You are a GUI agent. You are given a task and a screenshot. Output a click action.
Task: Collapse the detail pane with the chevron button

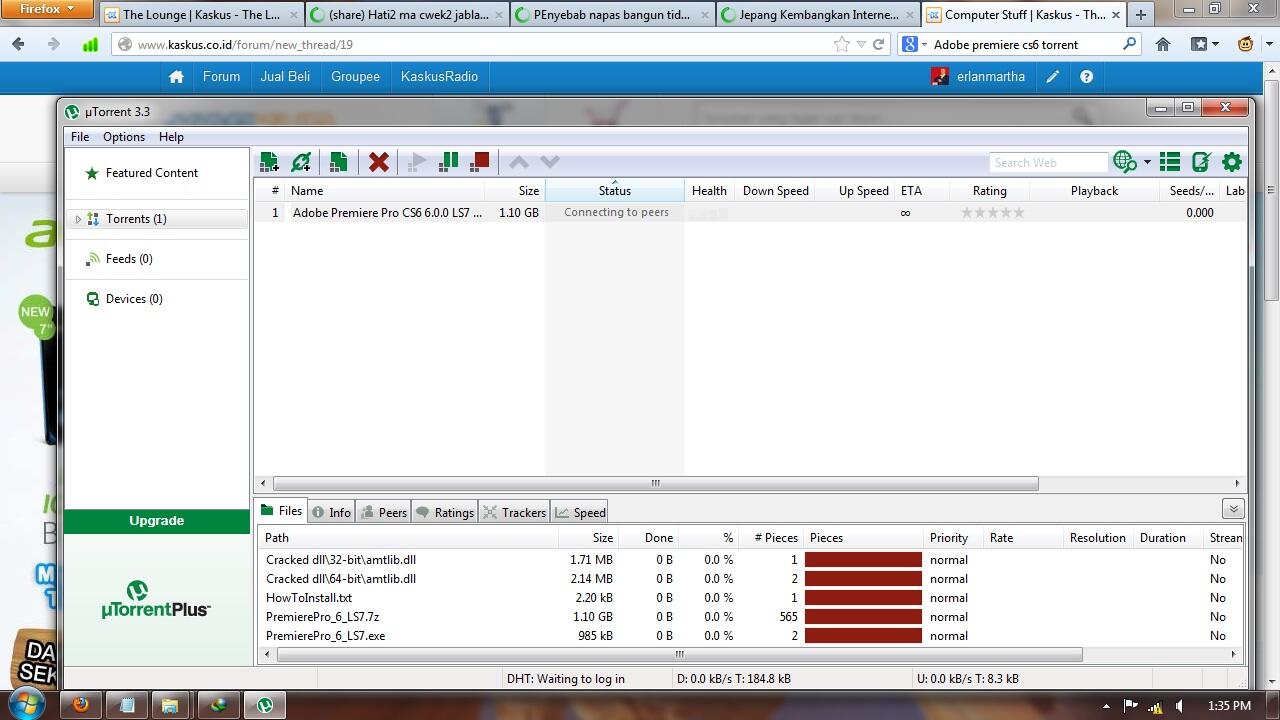click(1233, 509)
